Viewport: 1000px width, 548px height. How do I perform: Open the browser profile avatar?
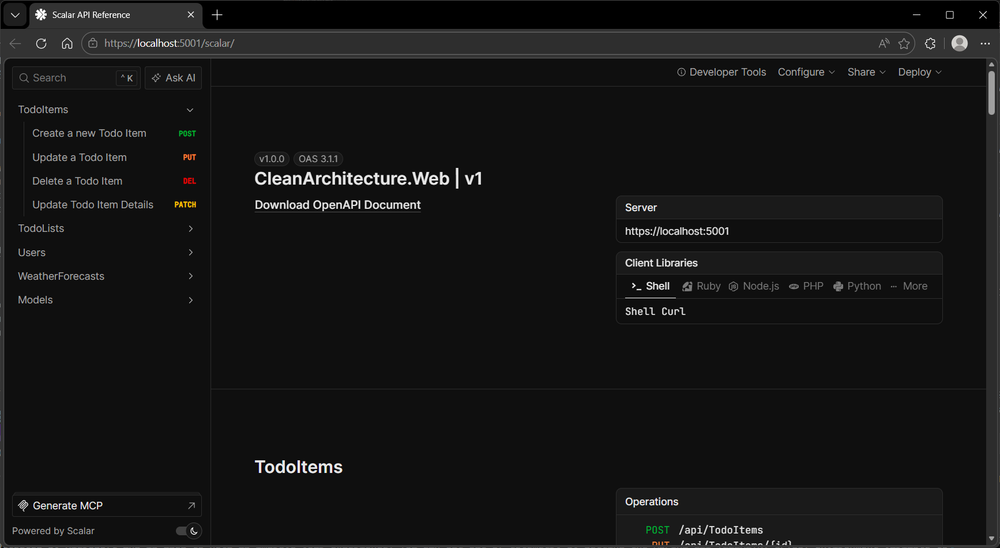click(959, 43)
